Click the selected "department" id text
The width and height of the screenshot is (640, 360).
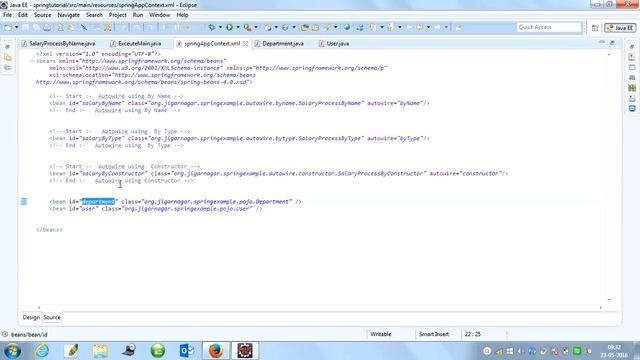[x=98, y=202]
